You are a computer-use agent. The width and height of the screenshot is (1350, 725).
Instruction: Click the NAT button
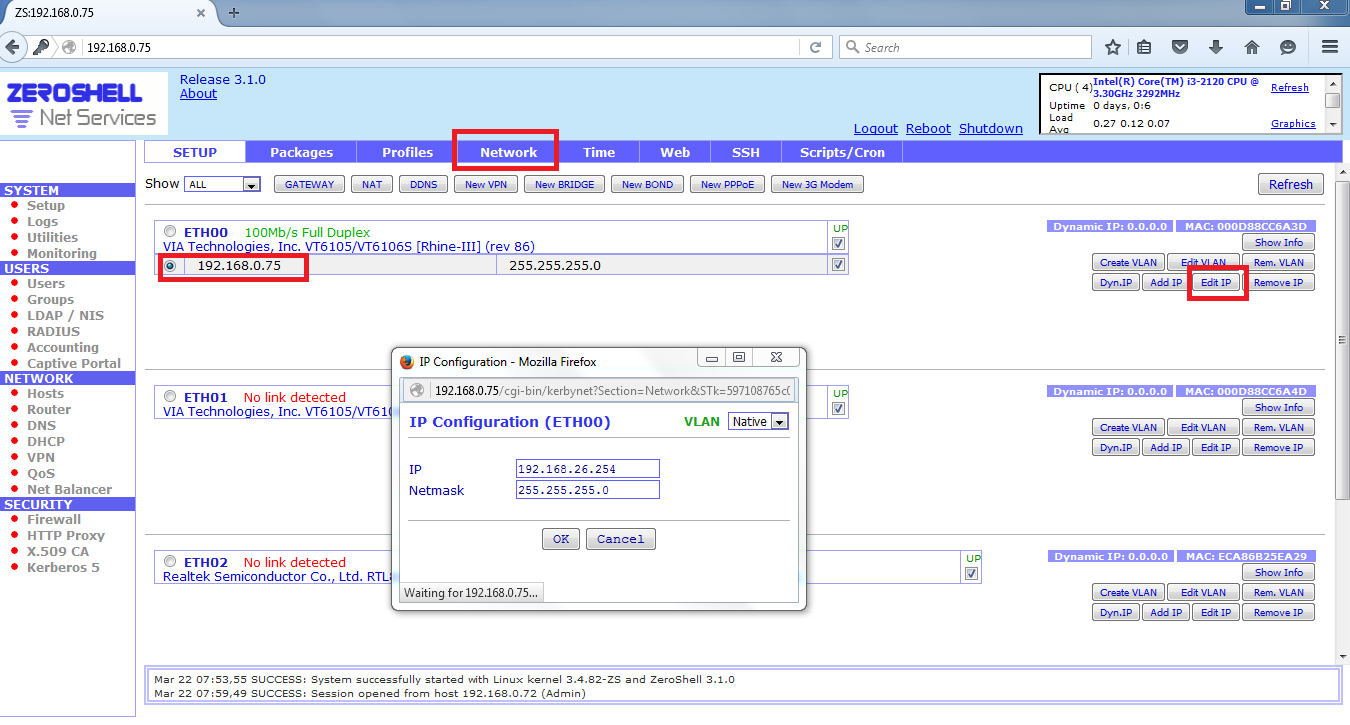point(372,184)
